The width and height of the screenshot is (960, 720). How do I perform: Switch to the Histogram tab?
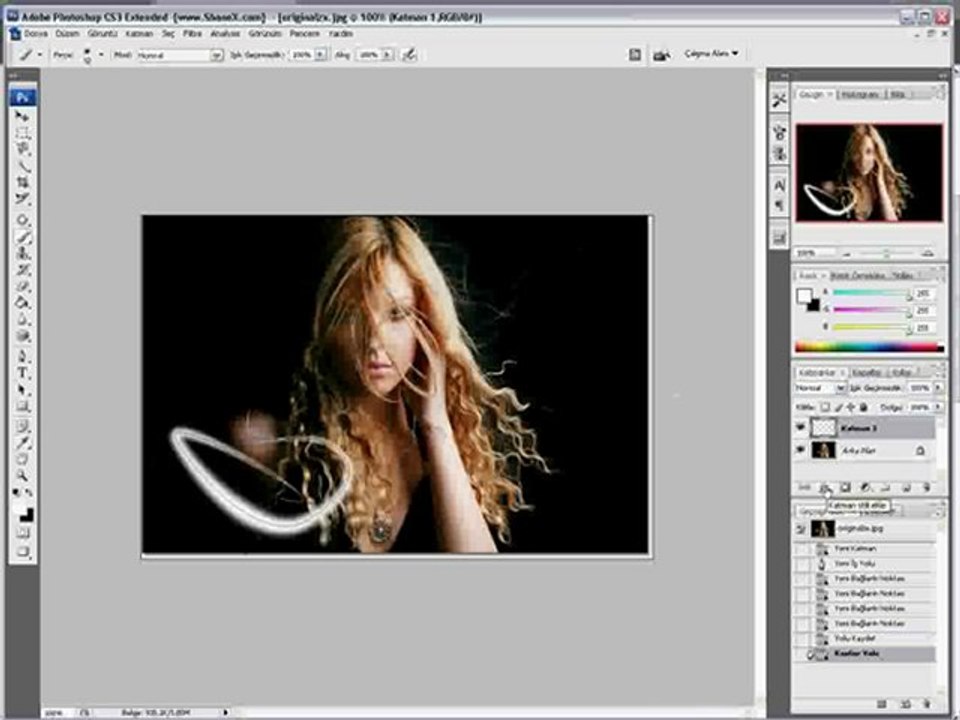(860, 94)
